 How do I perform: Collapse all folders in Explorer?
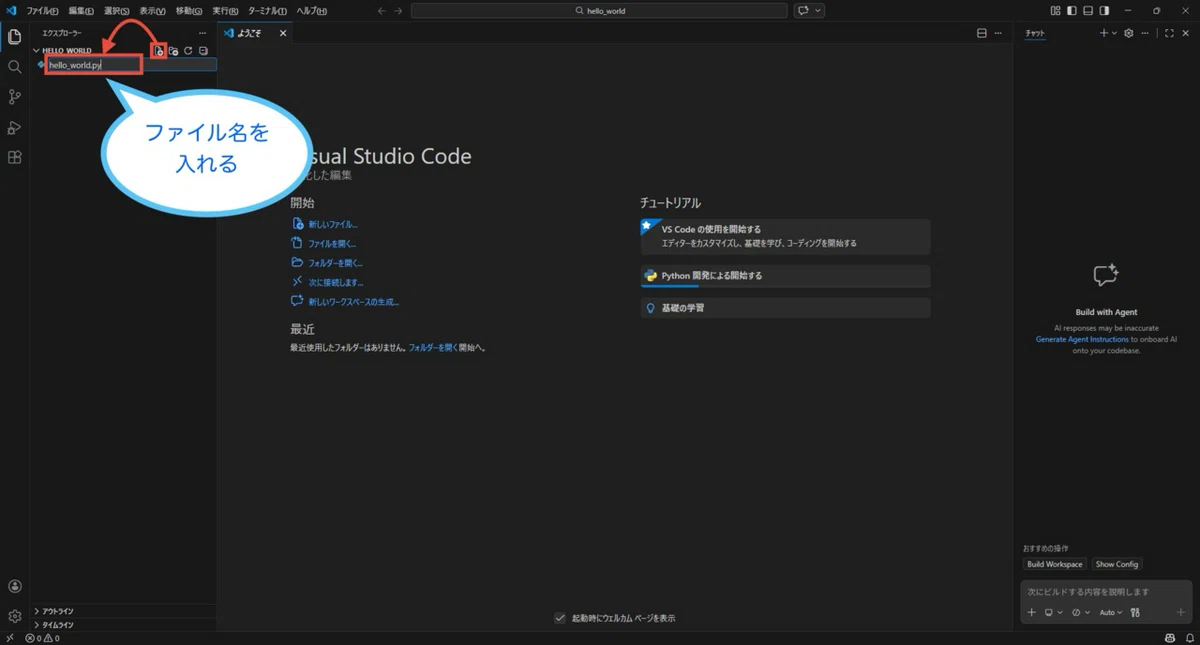click(203, 50)
